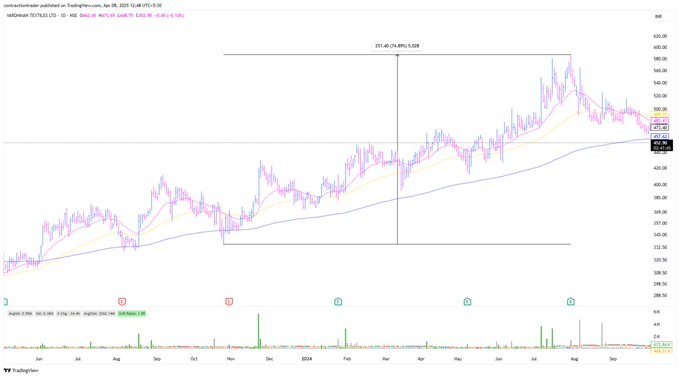Click the May label on time axis
This screenshot has width=680, height=377.
(458, 359)
